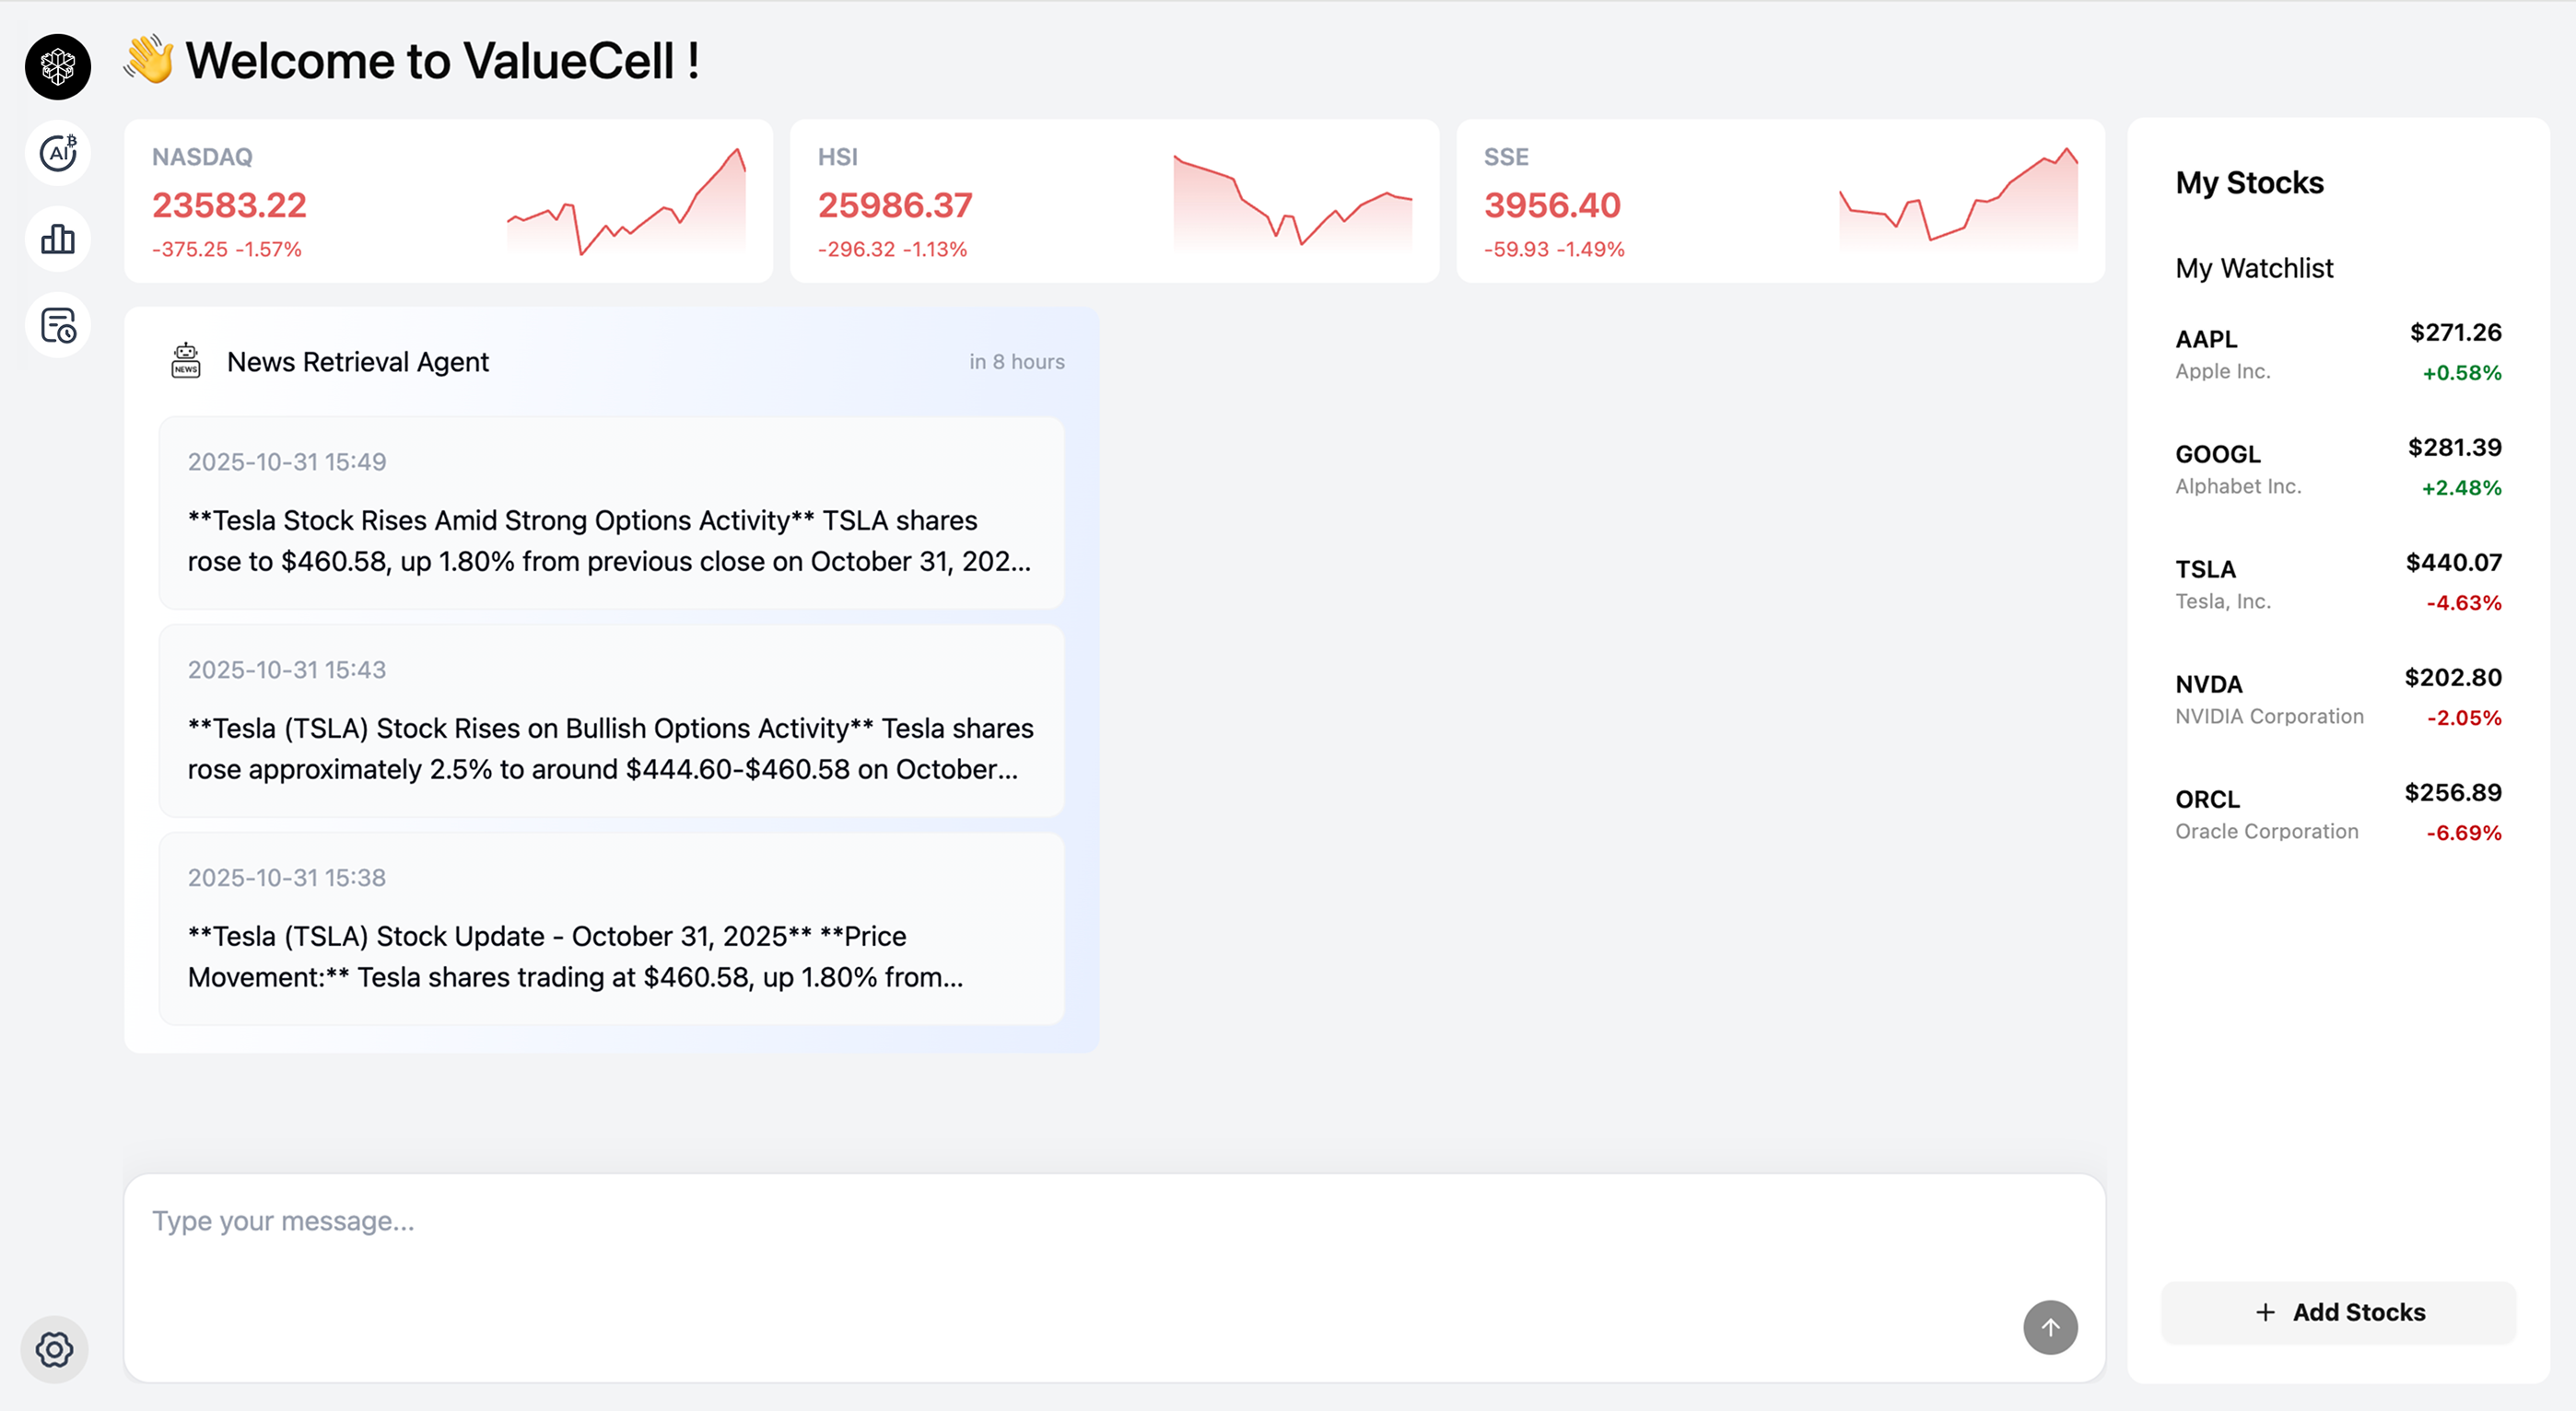
Task: Select the AI crypto agent icon
Action: (x=57, y=153)
